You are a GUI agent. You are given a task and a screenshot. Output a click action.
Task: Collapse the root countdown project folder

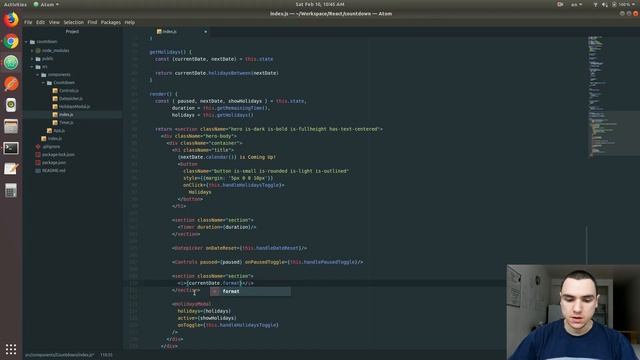pos(27,42)
